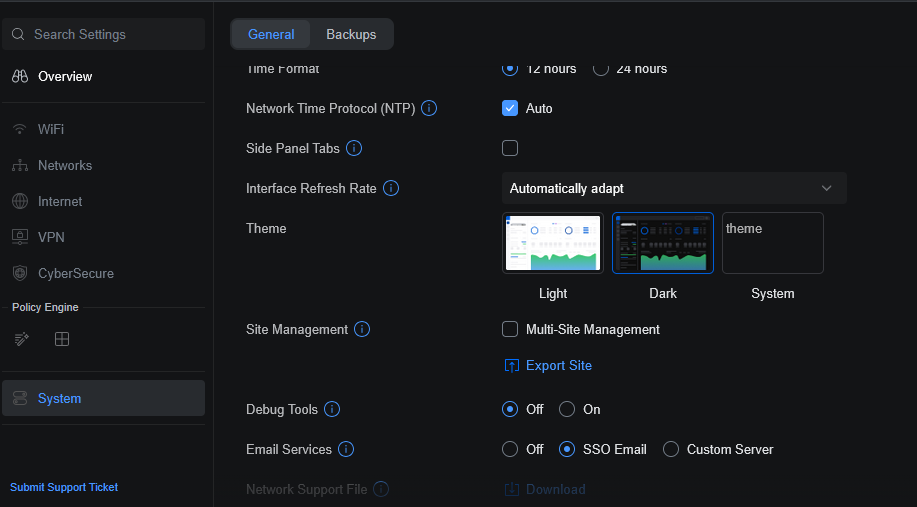Enable the Side Panel Tabs checkbox
Viewport: 917px width, 507px height.
pyautogui.click(x=510, y=148)
